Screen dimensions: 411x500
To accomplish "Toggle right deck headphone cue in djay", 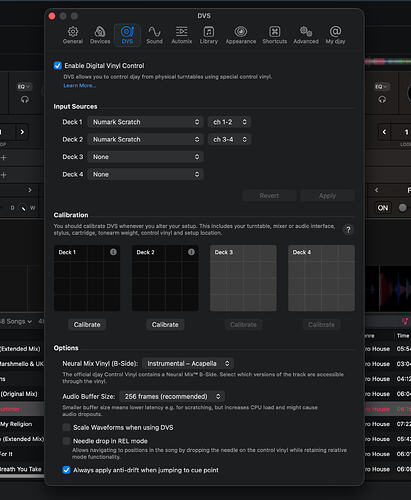I will [x=382, y=100].
